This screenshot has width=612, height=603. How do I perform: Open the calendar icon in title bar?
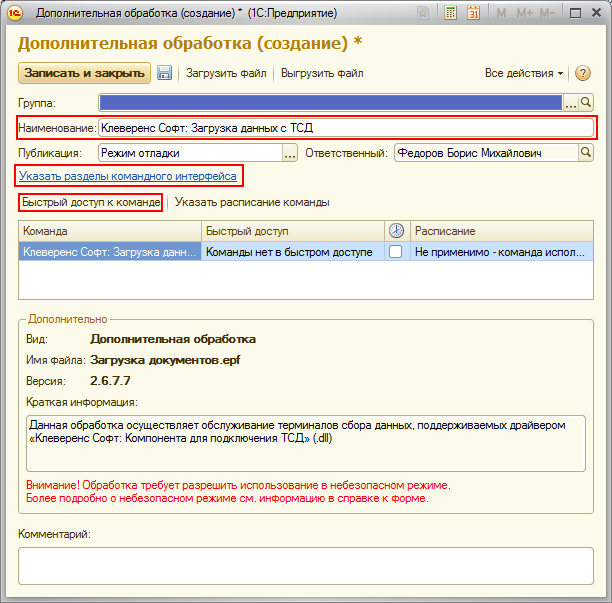pos(473,13)
